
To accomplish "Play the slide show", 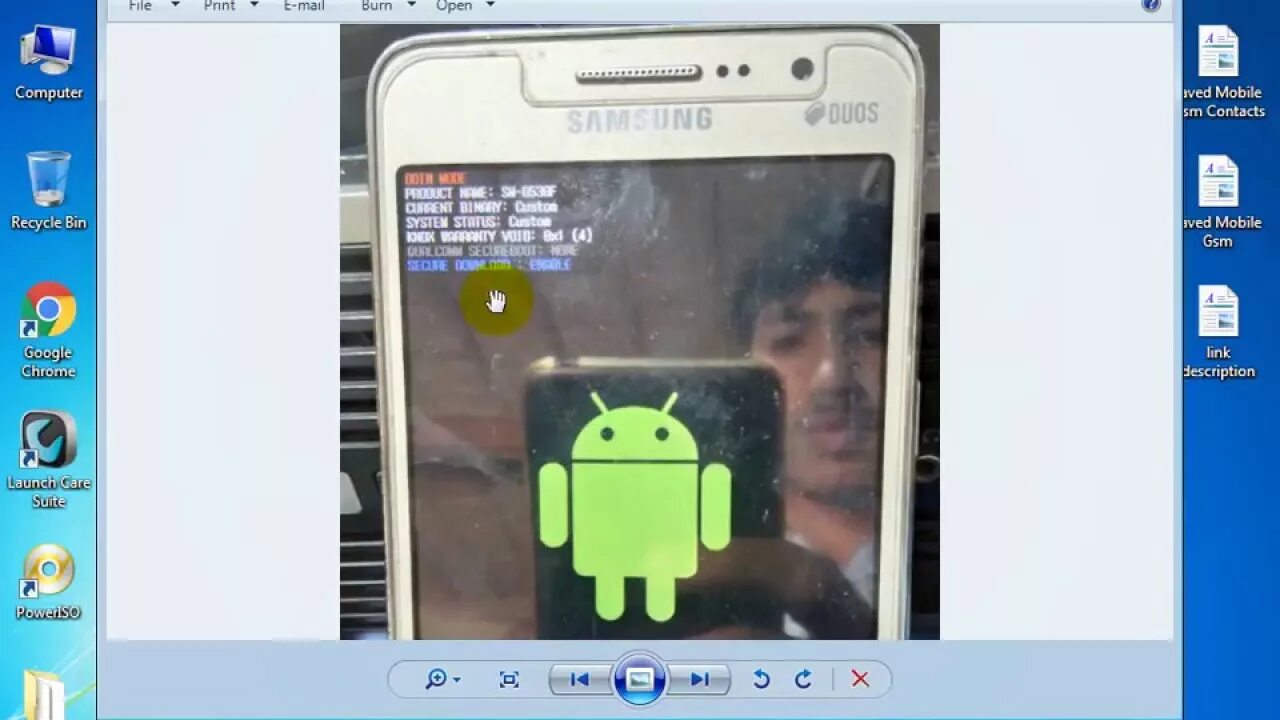I will [640, 680].
